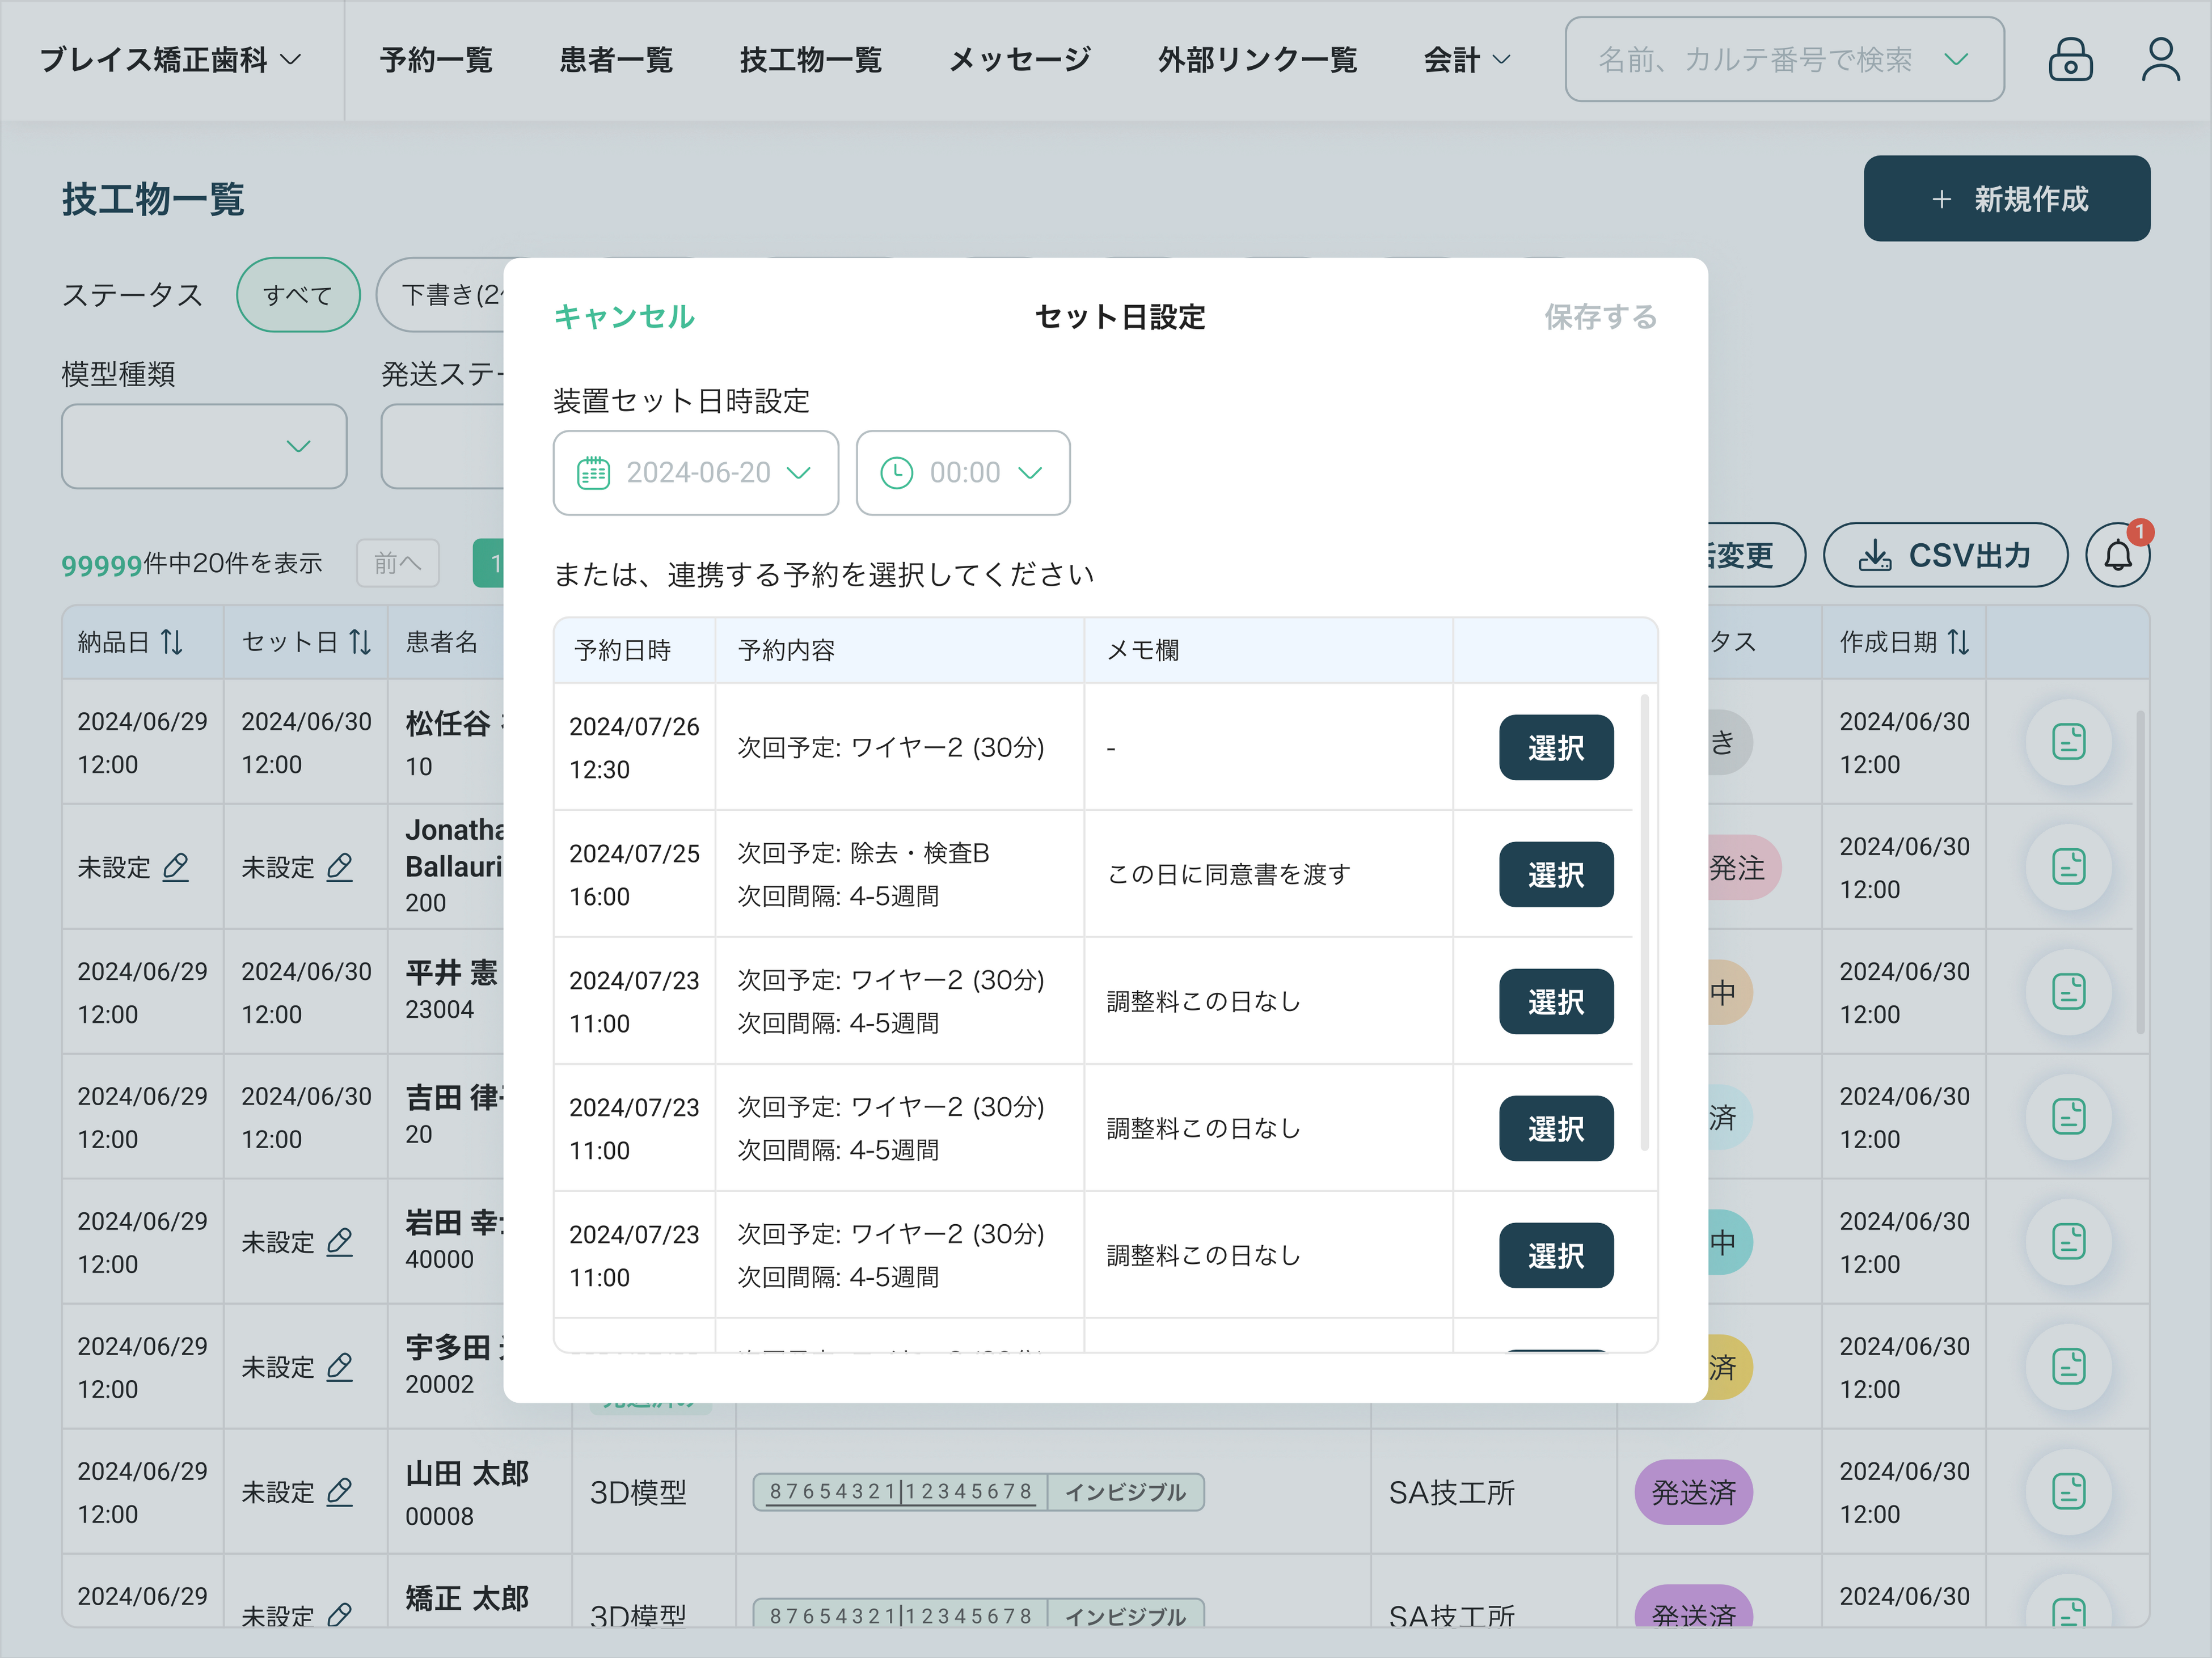Sort by セット日 column
The height and width of the screenshot is (1658, 2212).
point(361,642)
